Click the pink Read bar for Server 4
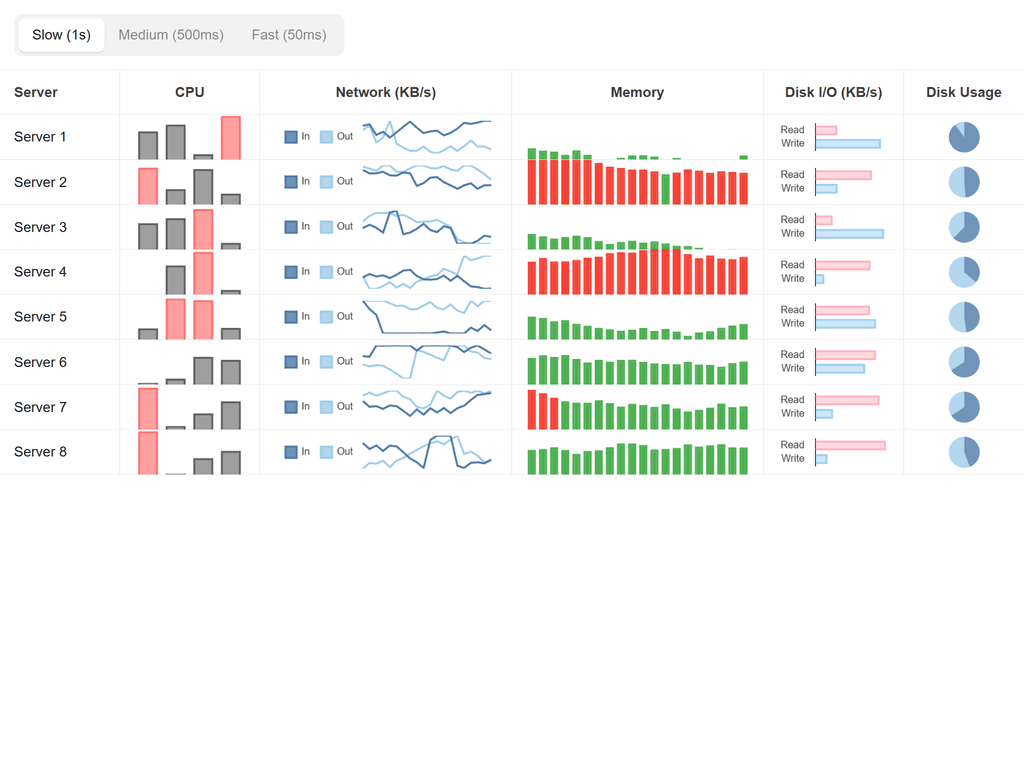Image resolution: width=1024 pixels, height=768 pixels. coord(845,264)
